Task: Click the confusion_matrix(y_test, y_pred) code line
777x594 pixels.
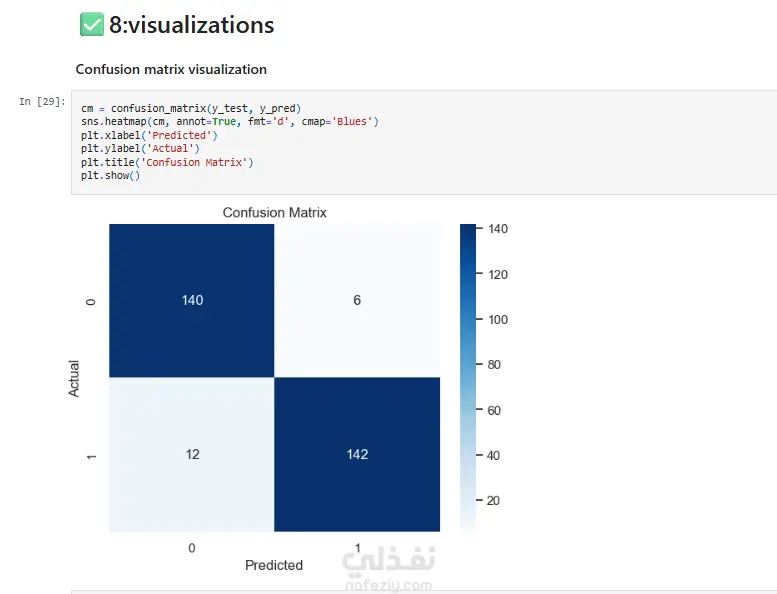Action: click(x=192, y=108)
